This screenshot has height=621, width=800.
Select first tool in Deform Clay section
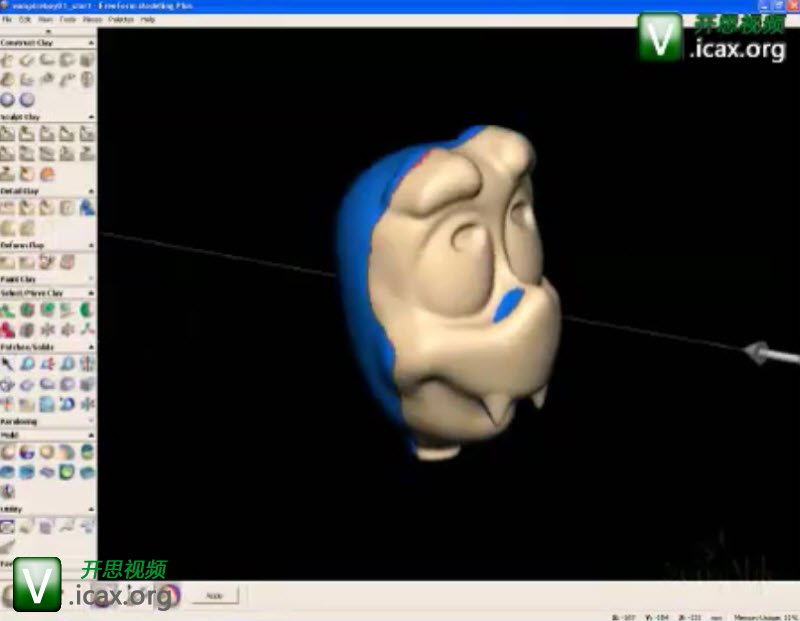click(8, 262)
